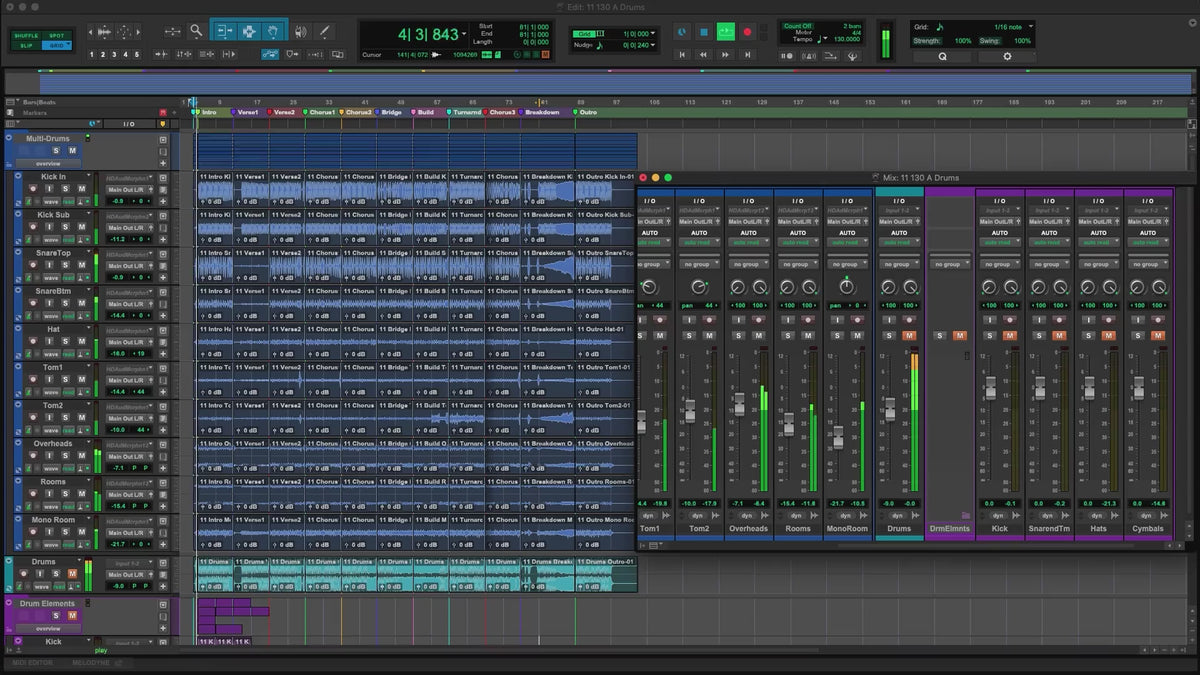Open the quantize settings gear button
Image resolution: width=1200 pixels, height=675 pixels.
click(1006, 56)
